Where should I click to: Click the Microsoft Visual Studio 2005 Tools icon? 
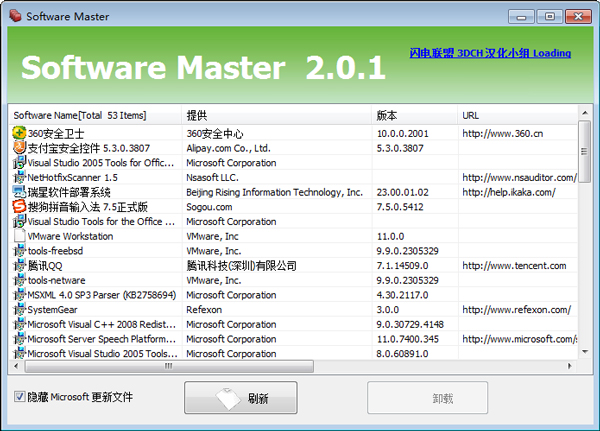pos(19,353)
